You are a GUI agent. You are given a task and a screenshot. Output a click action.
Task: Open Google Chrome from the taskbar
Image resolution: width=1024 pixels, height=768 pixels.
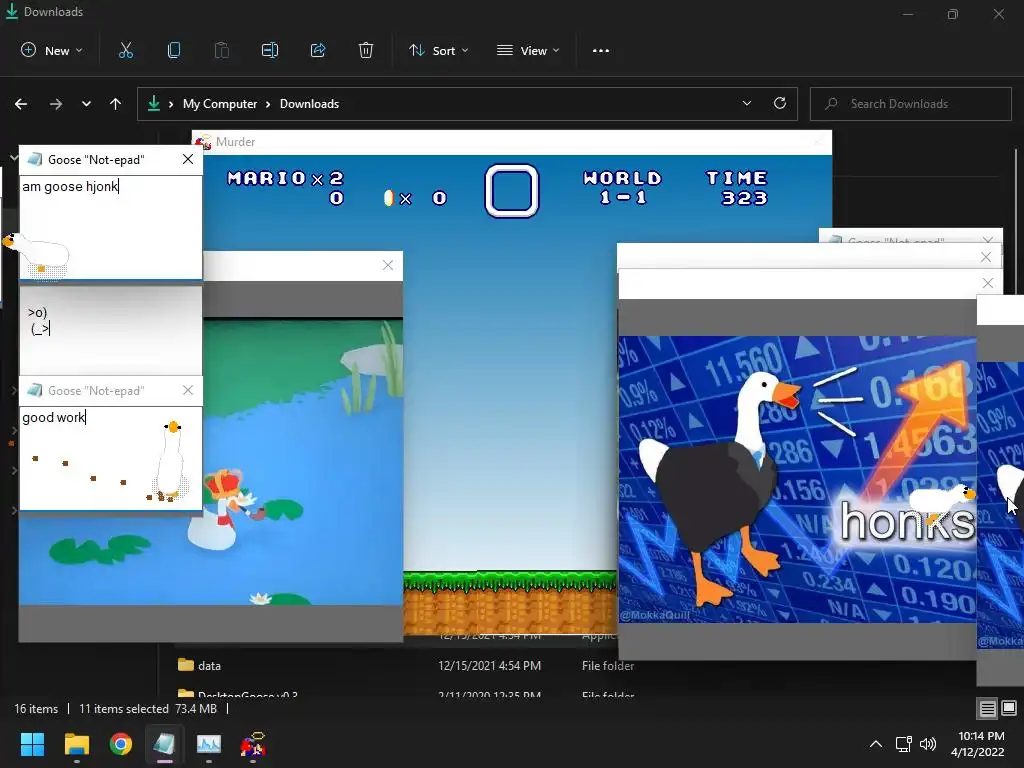coord(120,744)
